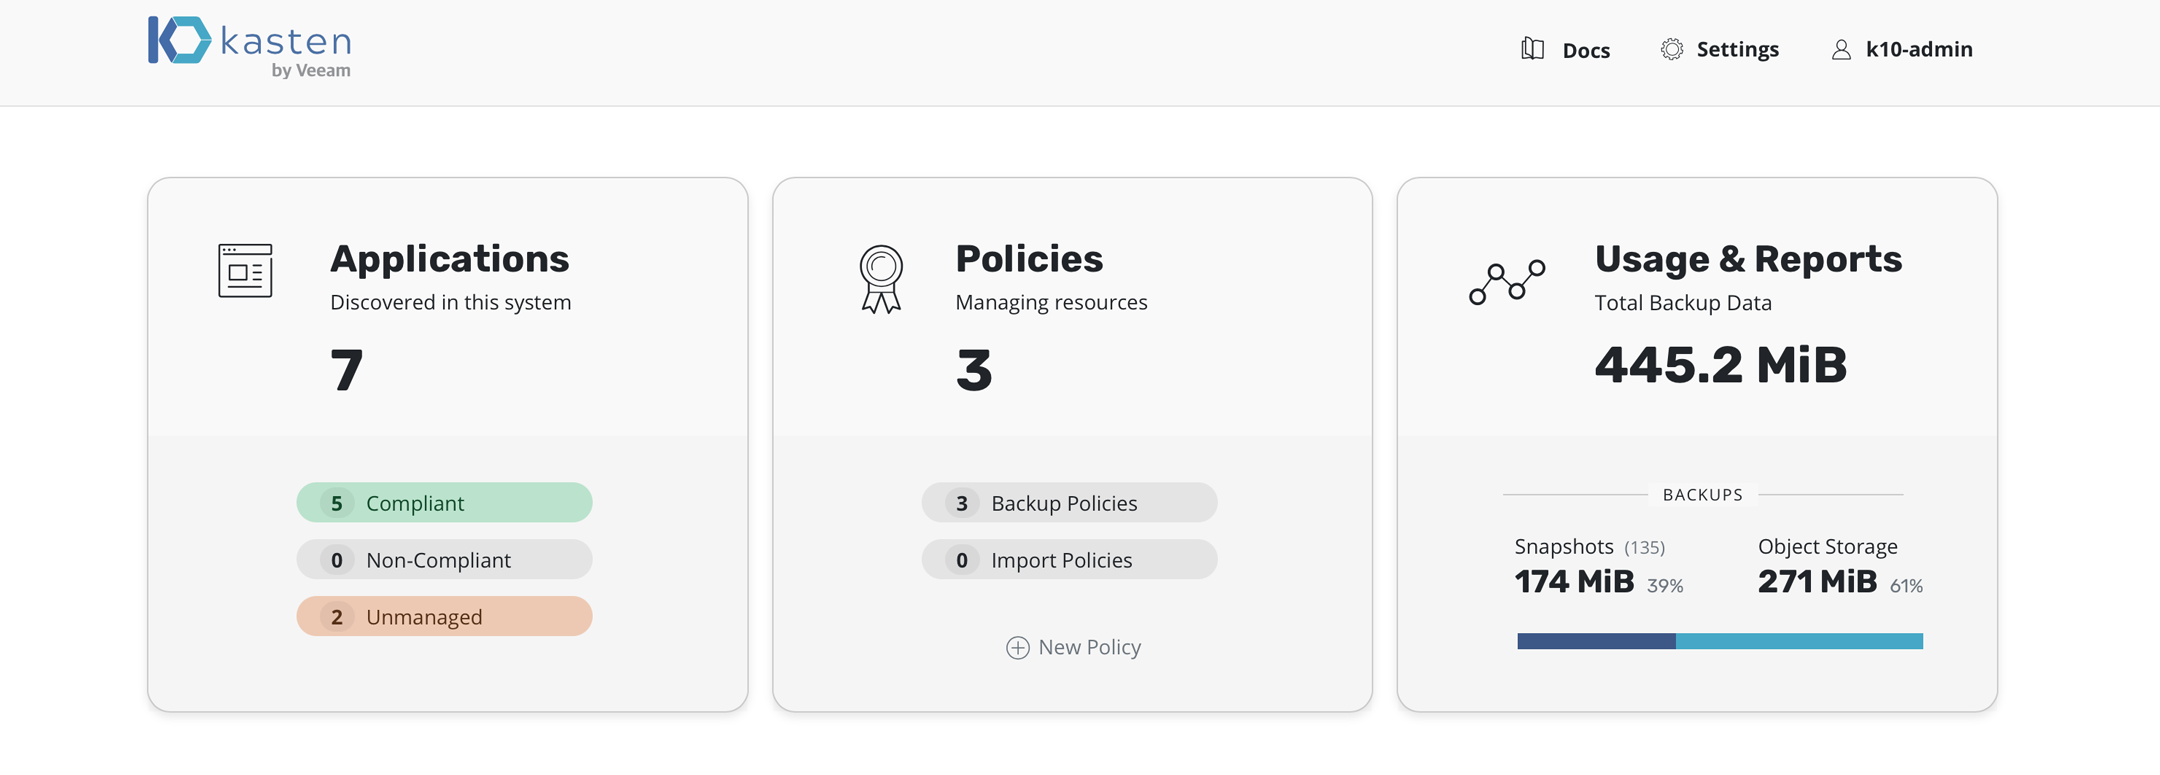The image size is (2160, 775).
Task: Click the Policies ribbon badge icon
Action: (x=881, y=279)
